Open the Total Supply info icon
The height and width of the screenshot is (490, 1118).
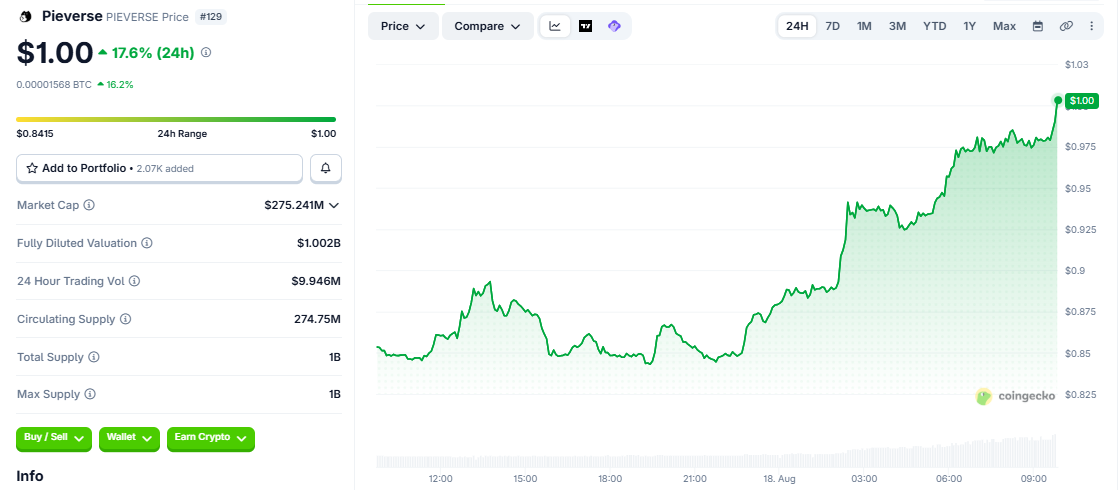pyautogui.click(x=93, y=357)
